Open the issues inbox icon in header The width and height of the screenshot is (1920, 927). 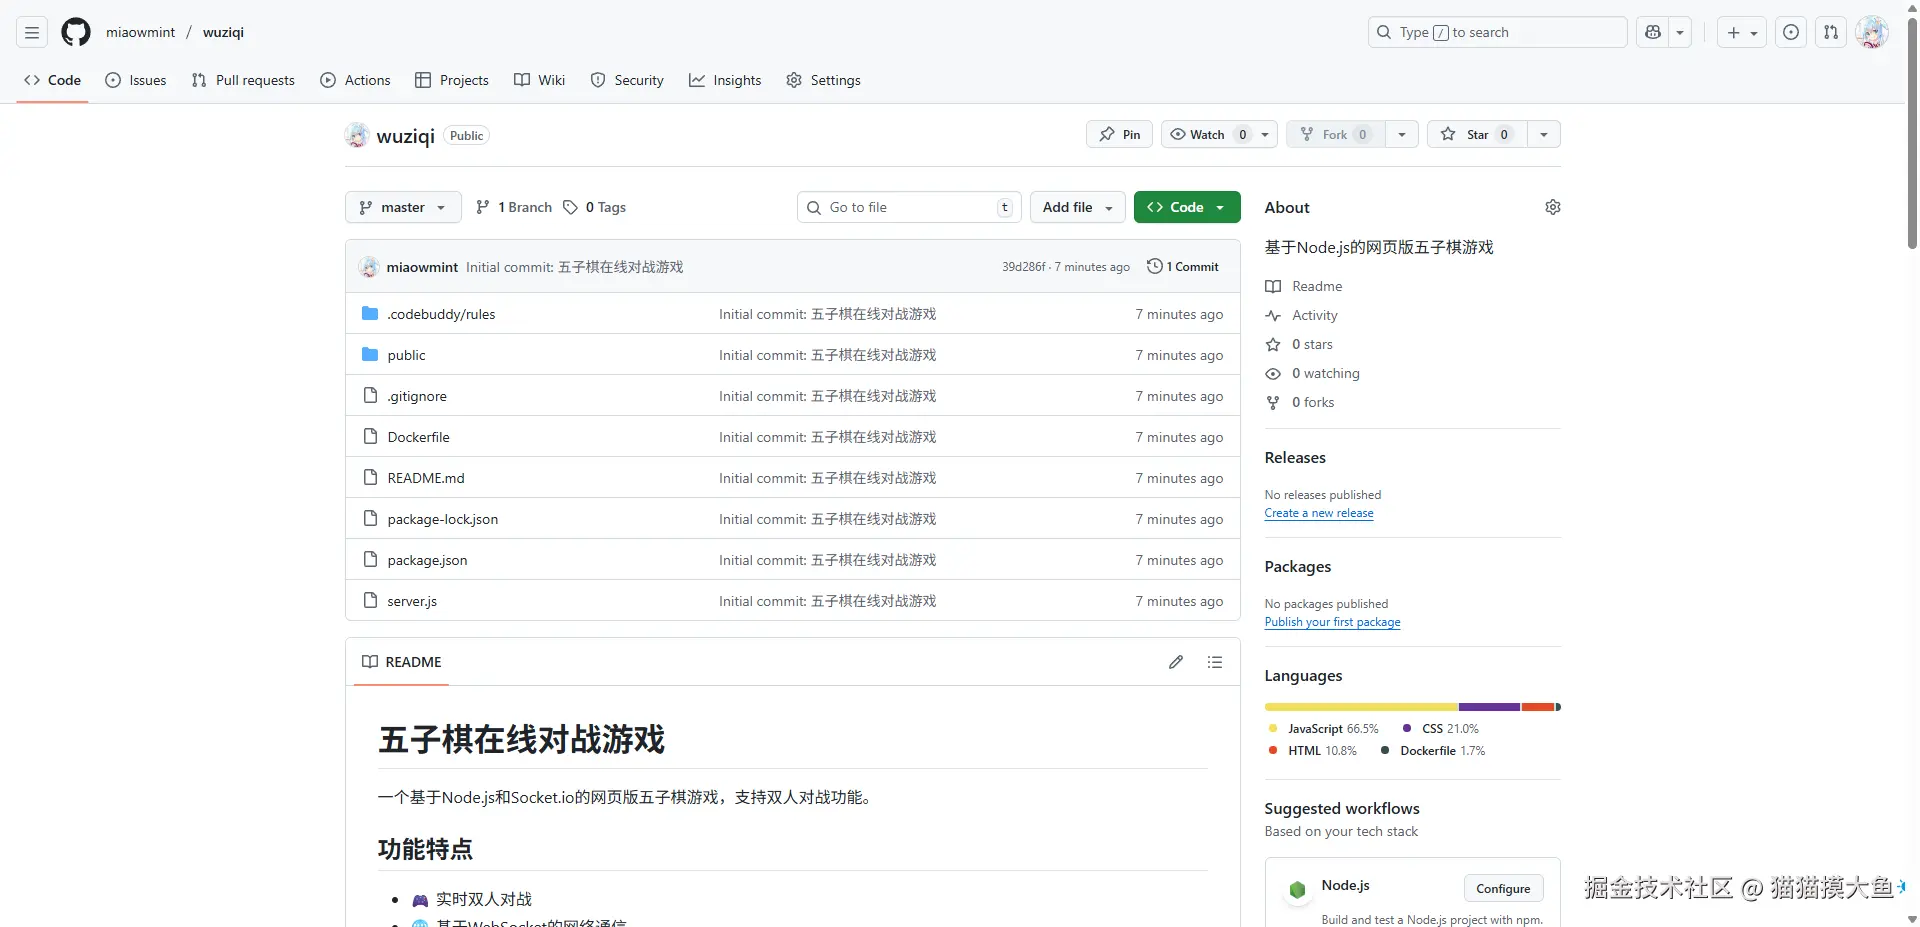1791,33
